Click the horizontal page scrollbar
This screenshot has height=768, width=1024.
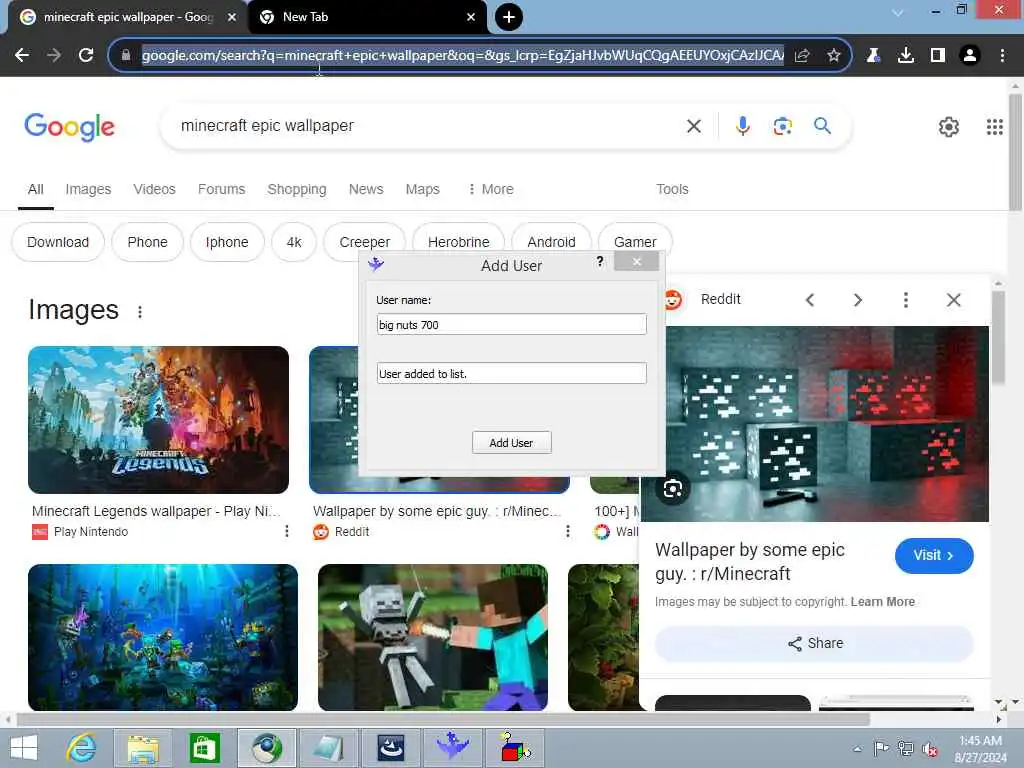pyautogui.click(x=443, y=720)
